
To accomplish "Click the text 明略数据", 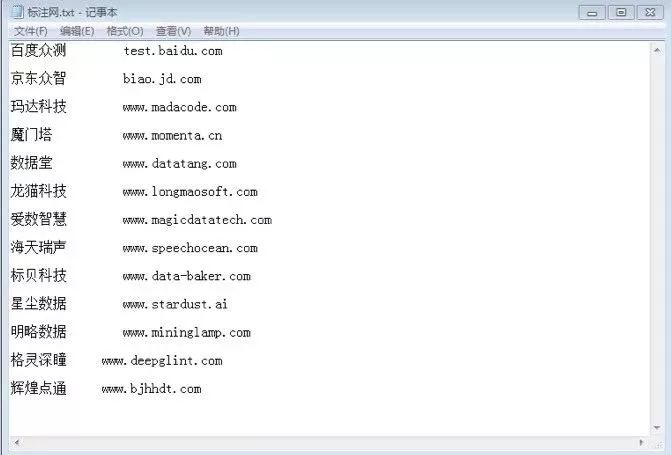I will coord(39,332).
